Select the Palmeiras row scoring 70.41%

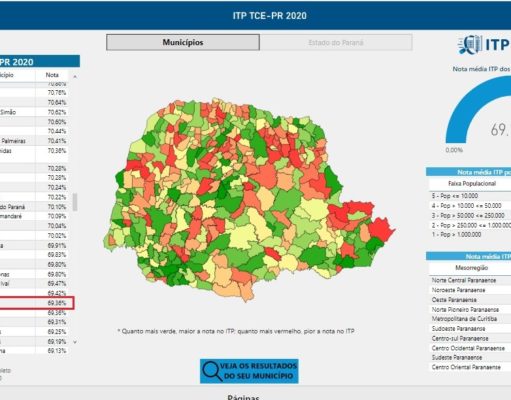click(34, 141)
